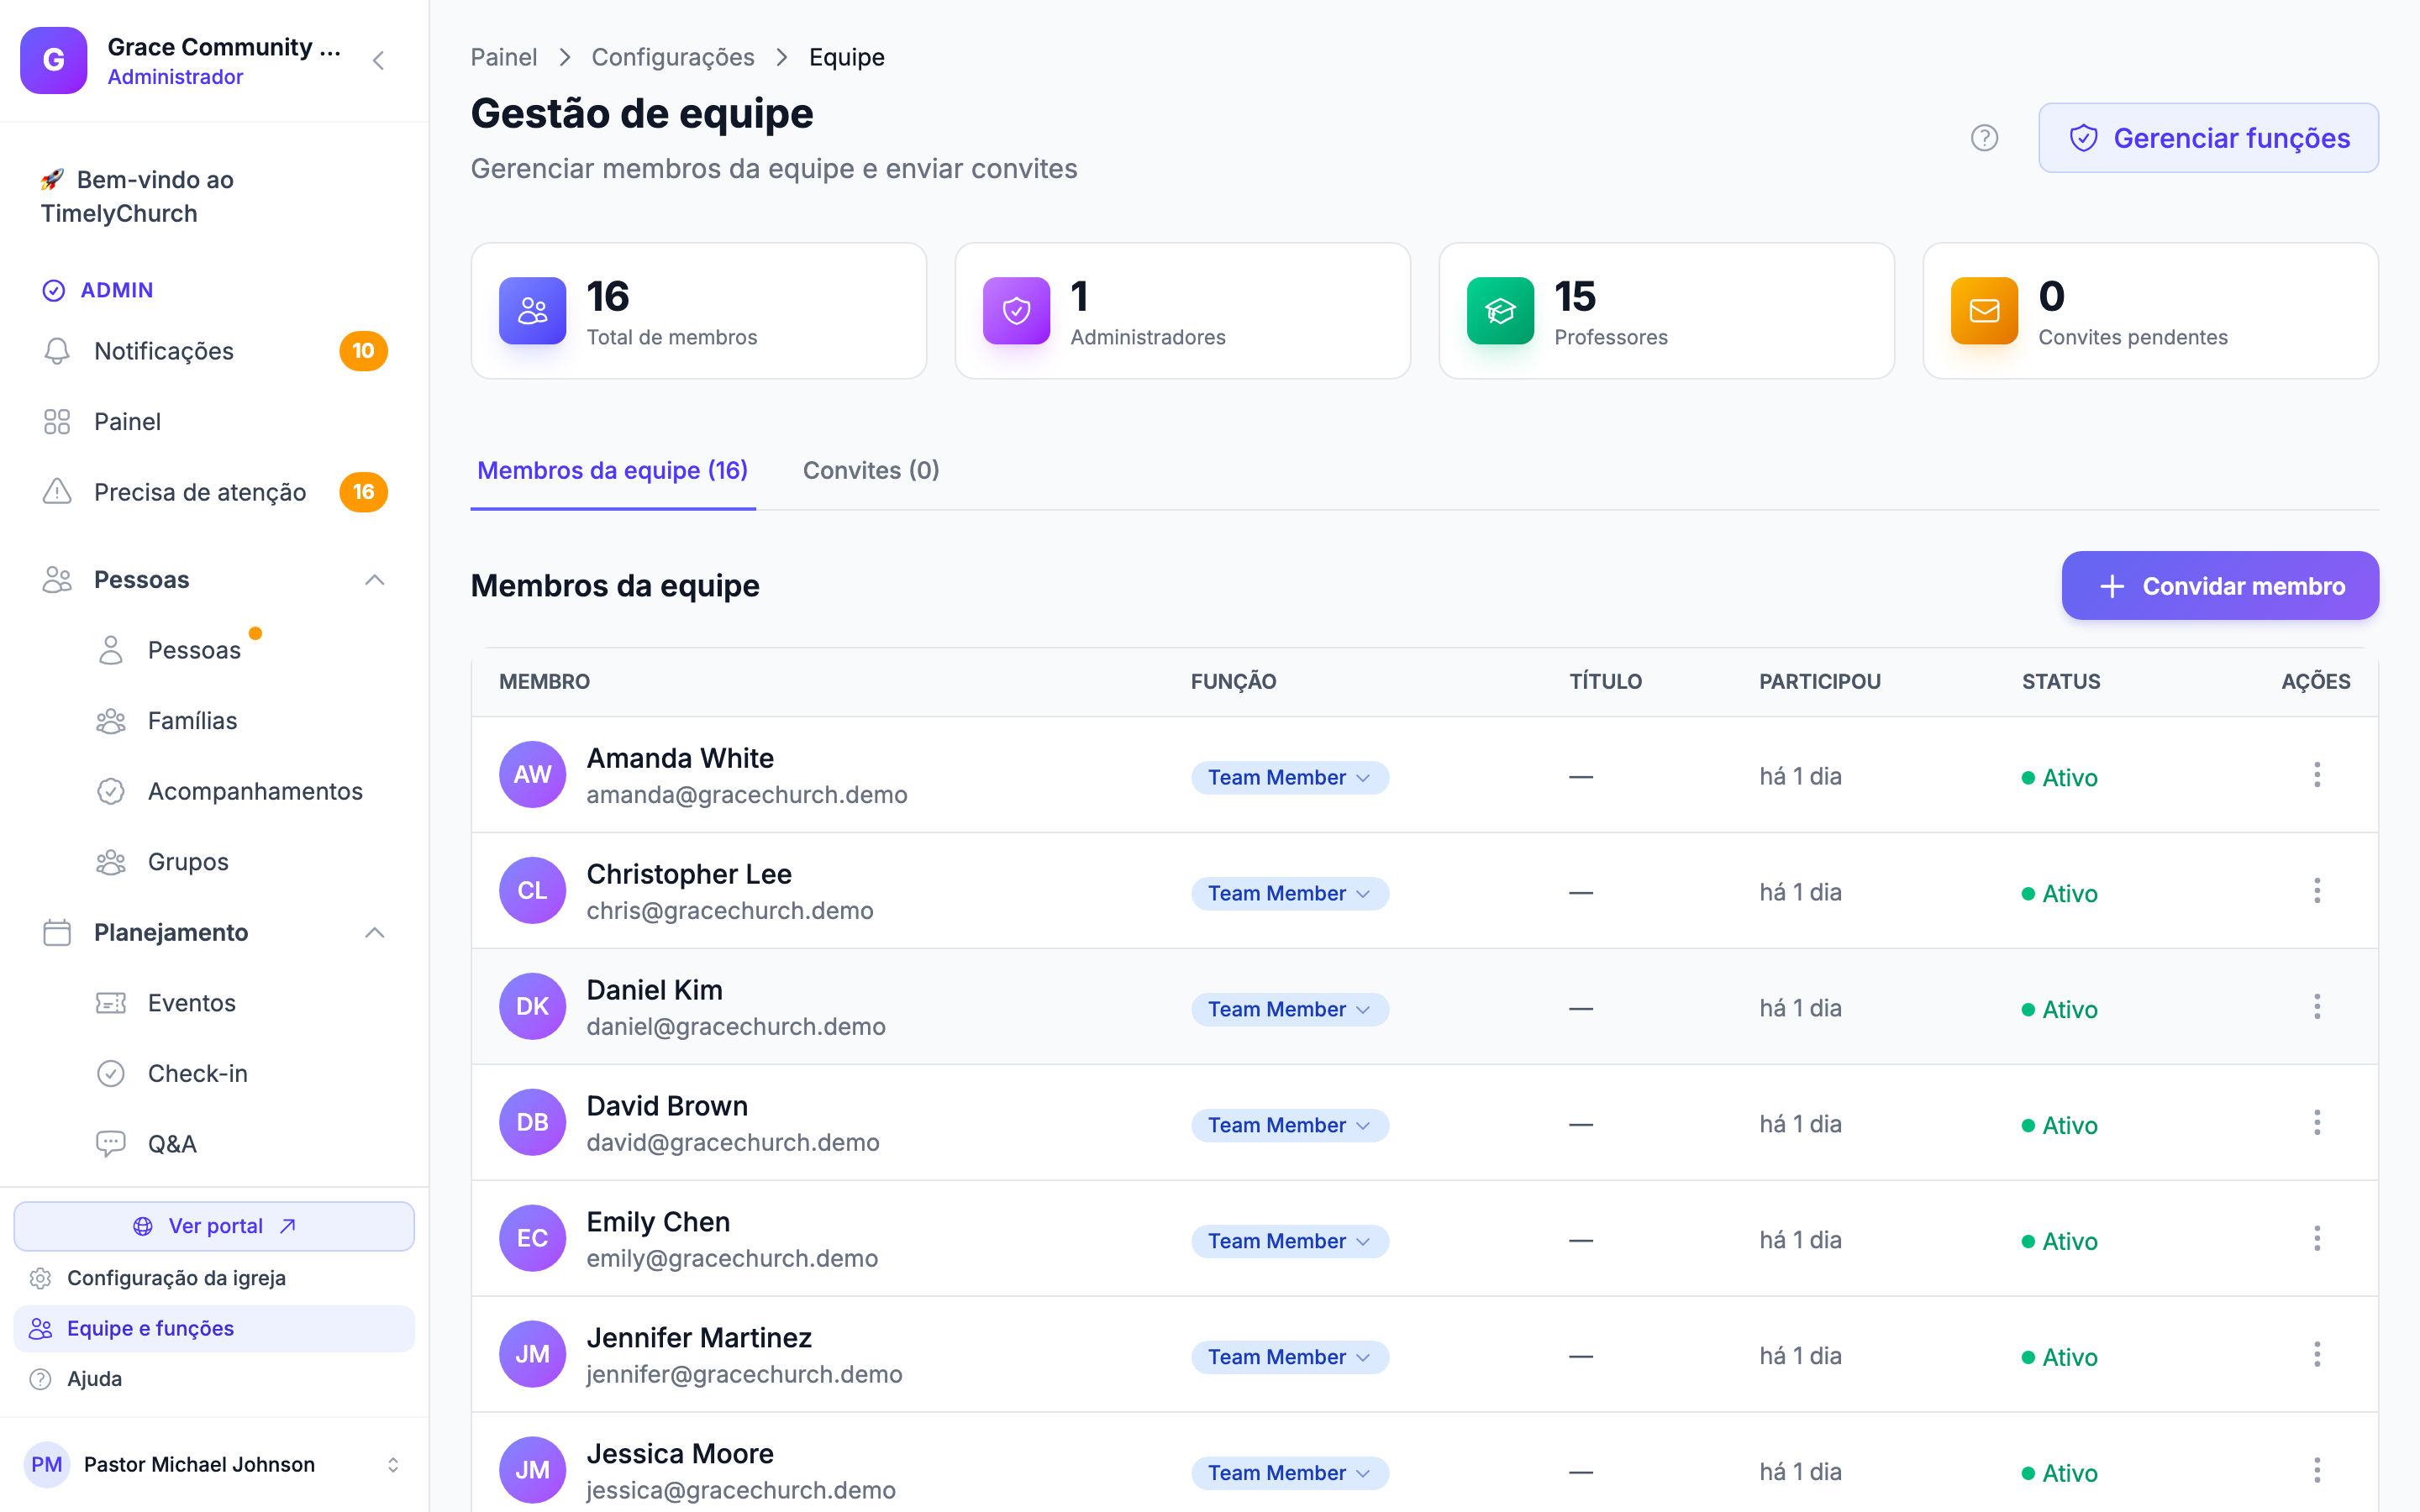
Task: Click the Convites pendentes envelope icon
Action: point(1984,311)
